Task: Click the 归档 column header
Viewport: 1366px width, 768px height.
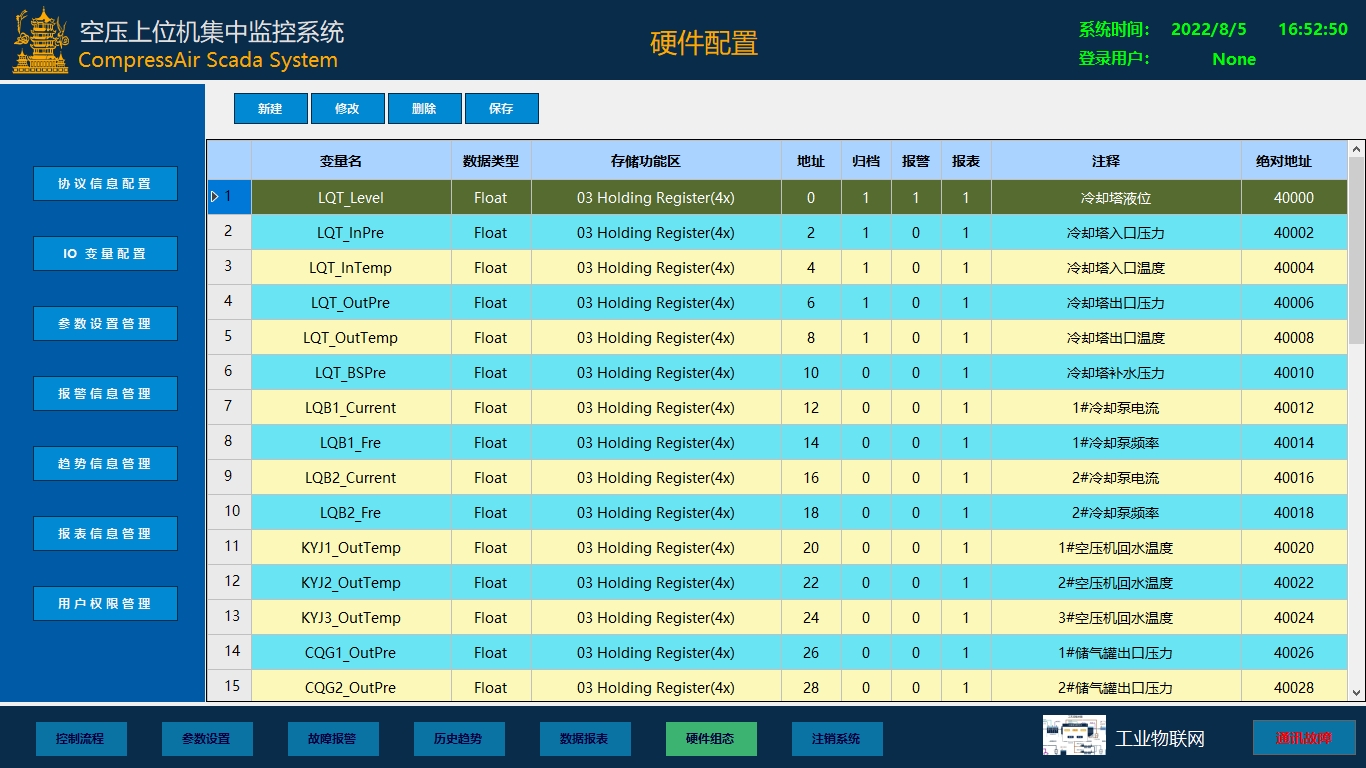Action: pos(866,160)
